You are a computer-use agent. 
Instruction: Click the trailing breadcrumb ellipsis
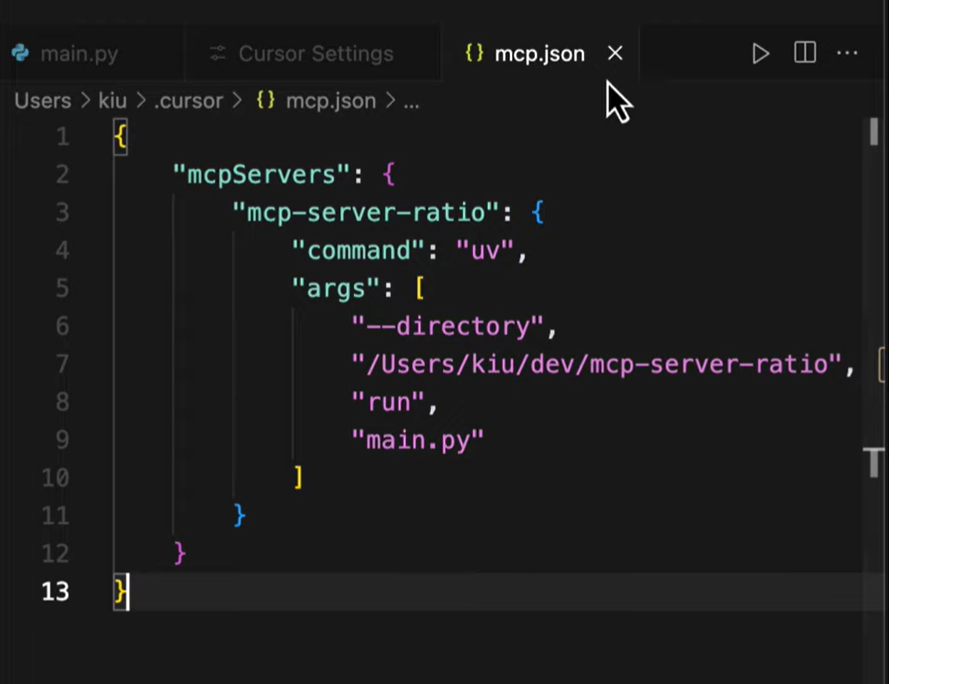411,102
